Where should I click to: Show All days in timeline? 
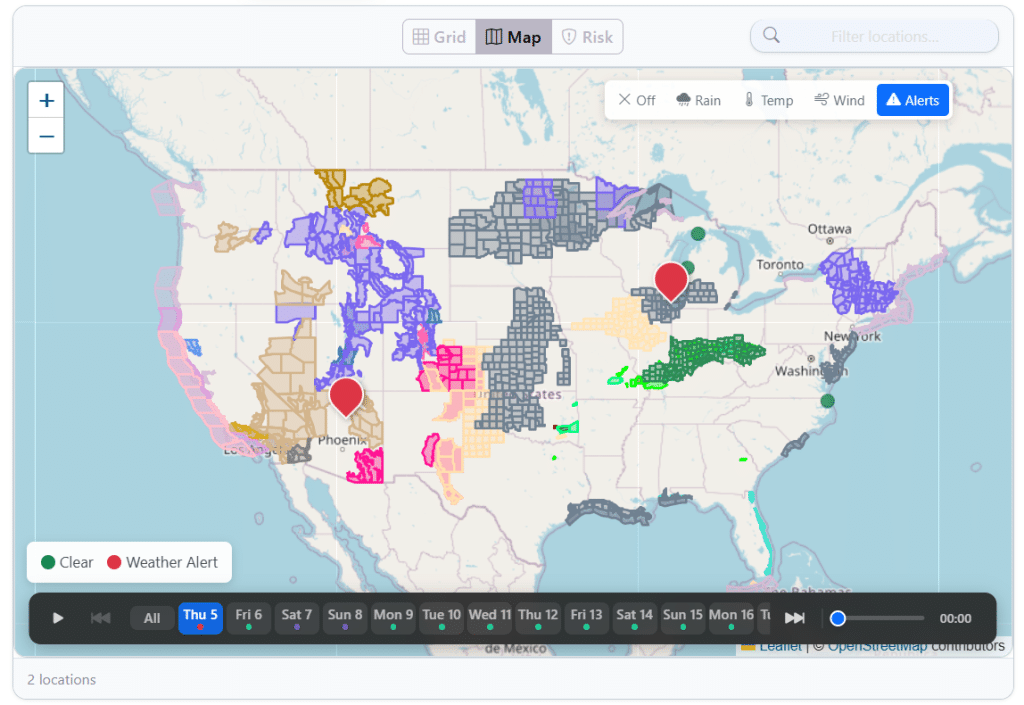point(152,618)
